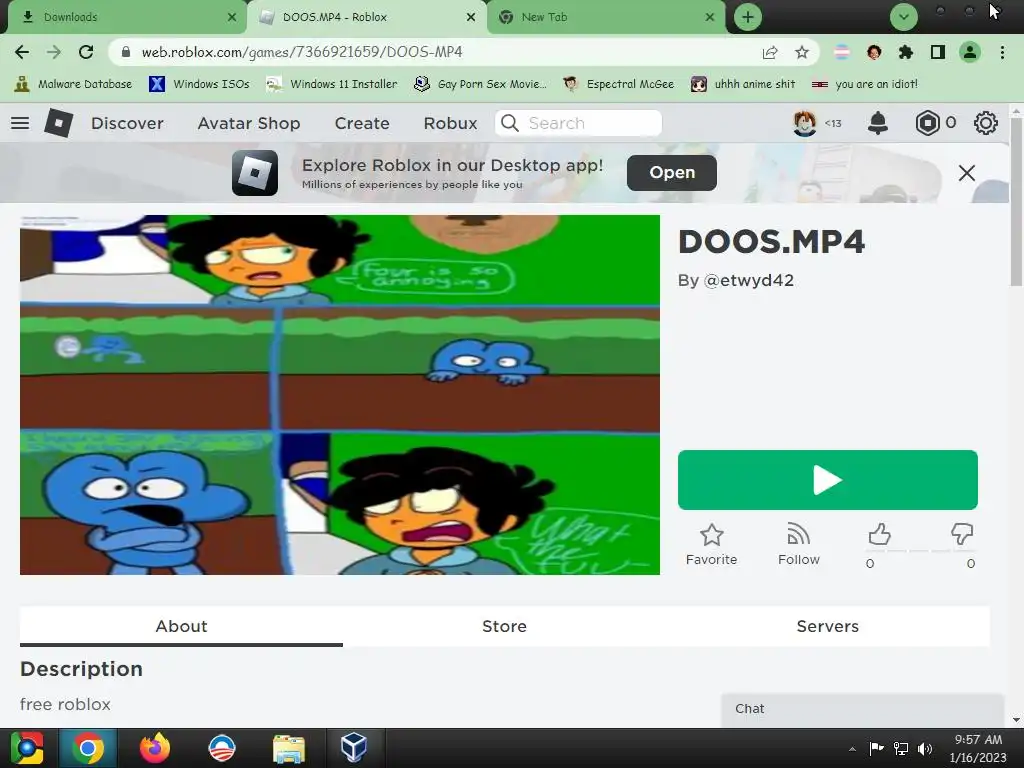This screenshot has width=1024, height=768.
Task: Open the 'you are an idiot!' bookmark
Action: (x=865, y=84)
